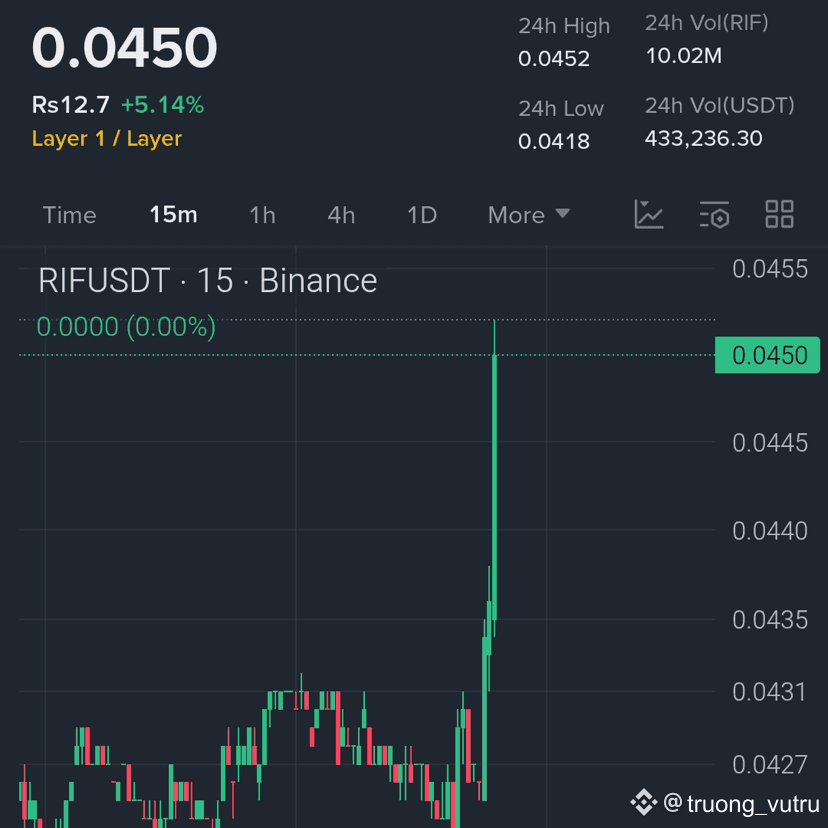
Task: Click the +5.14% change value
Action: [x=163, y=105]
